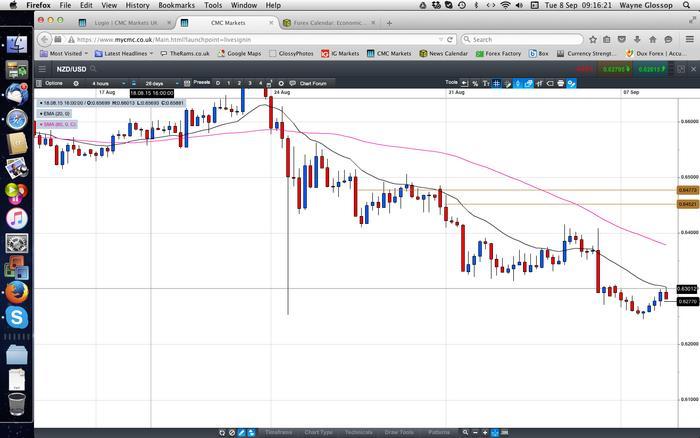Toggle the blue pencil drawing icon at bottom
This screenshot has height=438, width=700.
[x=242, y=433]
